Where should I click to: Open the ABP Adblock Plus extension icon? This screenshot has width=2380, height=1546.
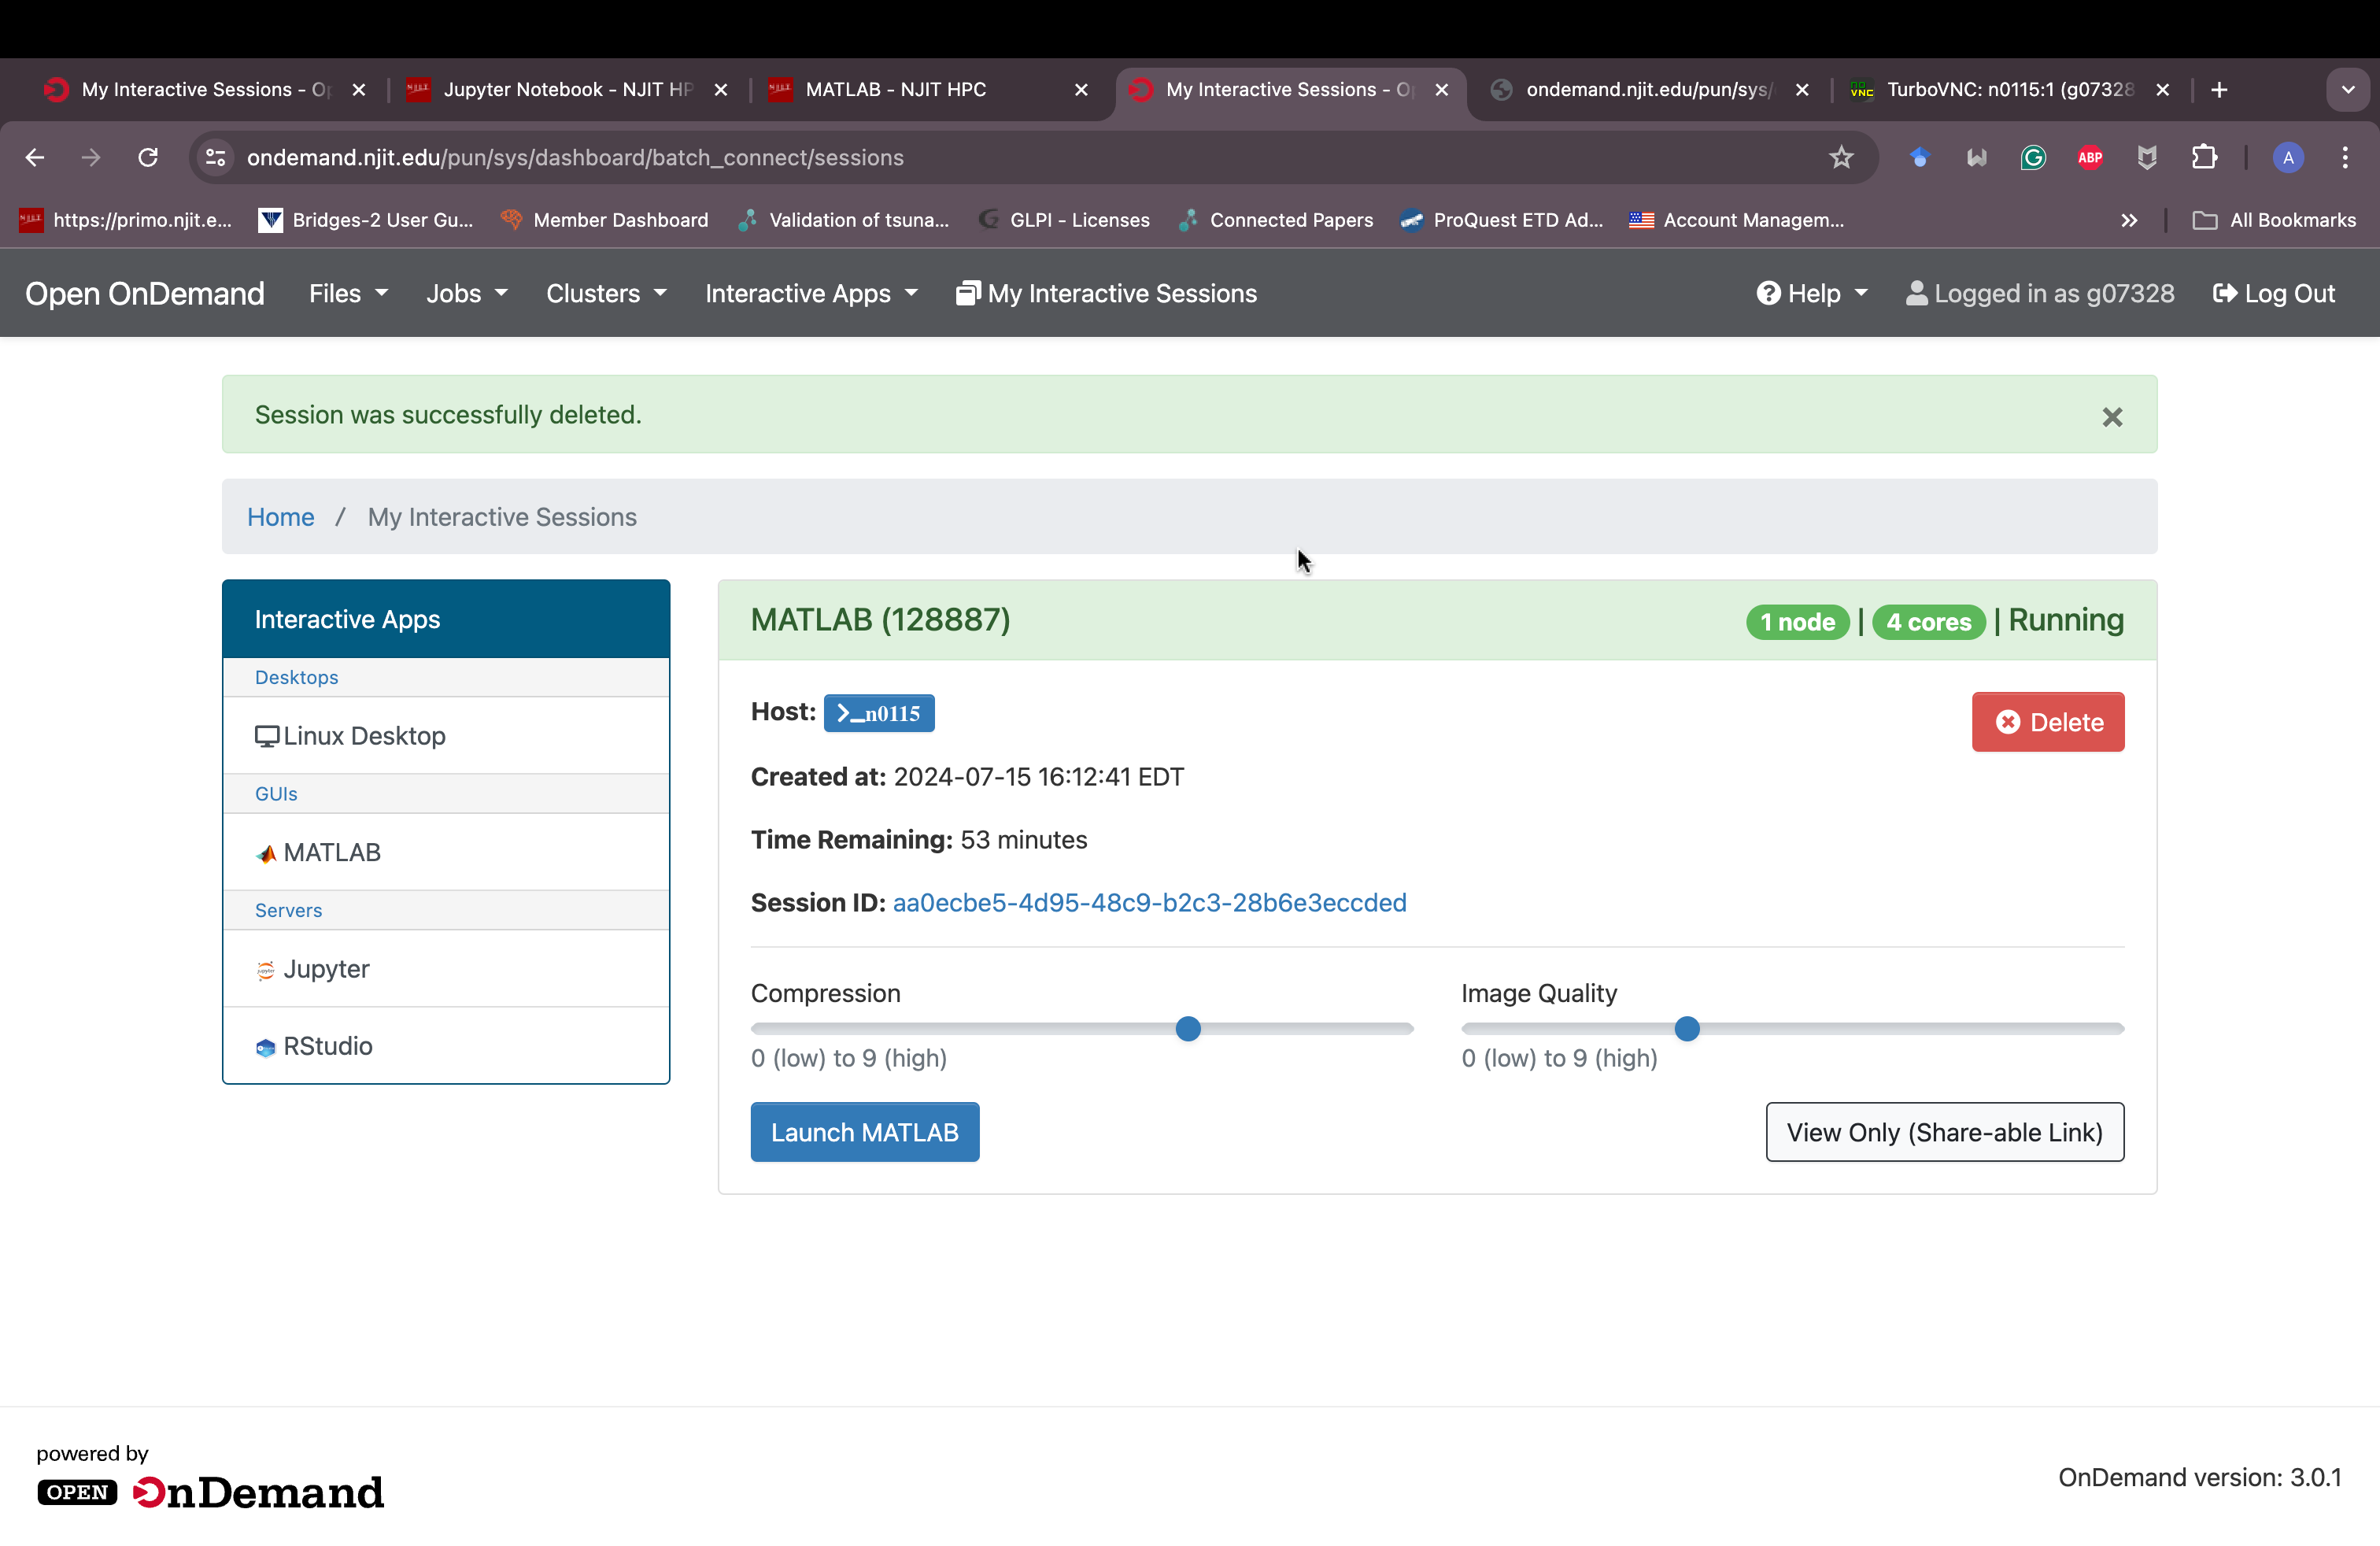(x=2090, y=157)
